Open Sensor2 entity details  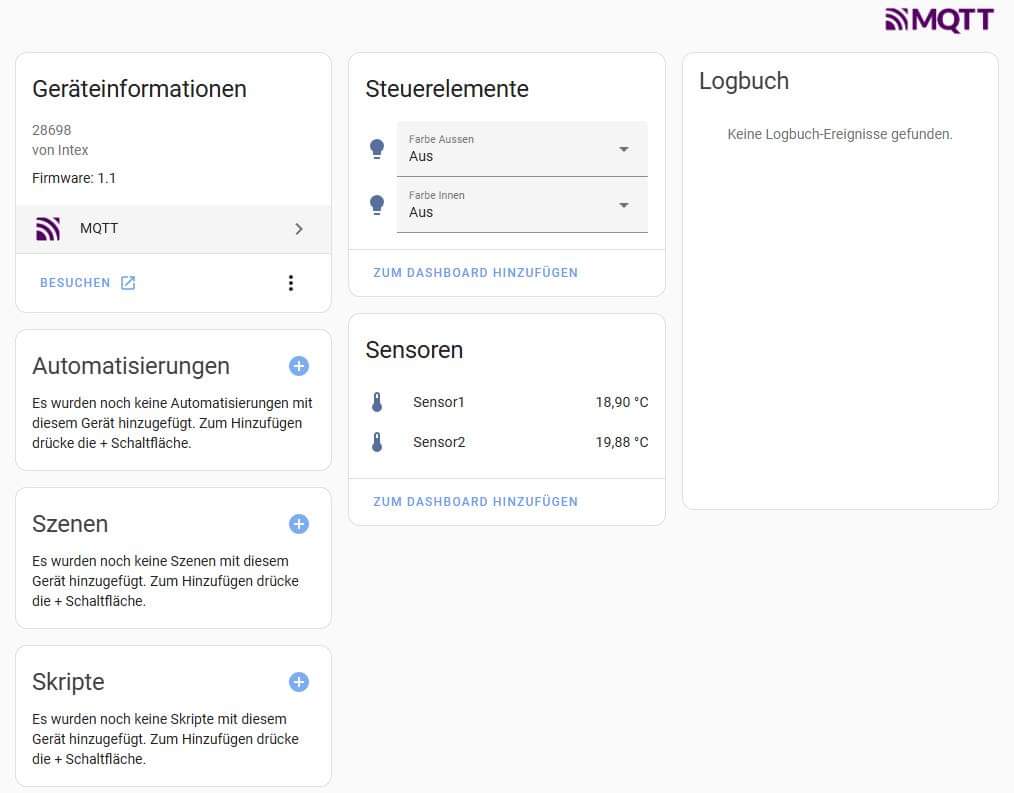(439, 442)
